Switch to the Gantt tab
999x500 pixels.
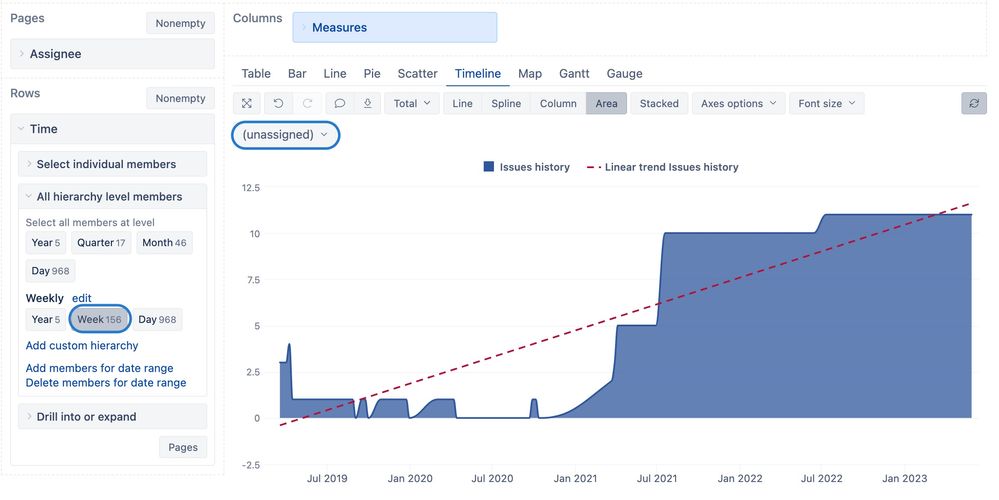tap(574, 74)
